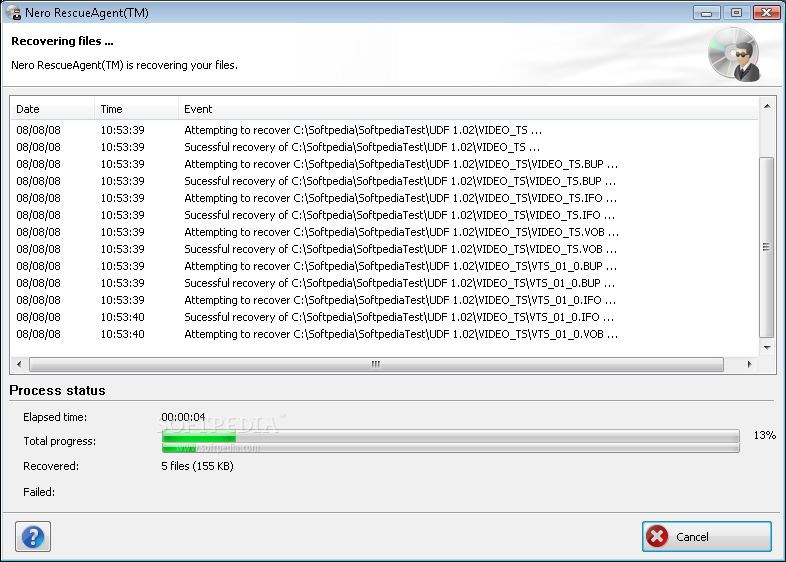The width and height of the screenshot is (786, 562).
Task: Click the horizontal scroll left arrow
Action: coord(19,364)
